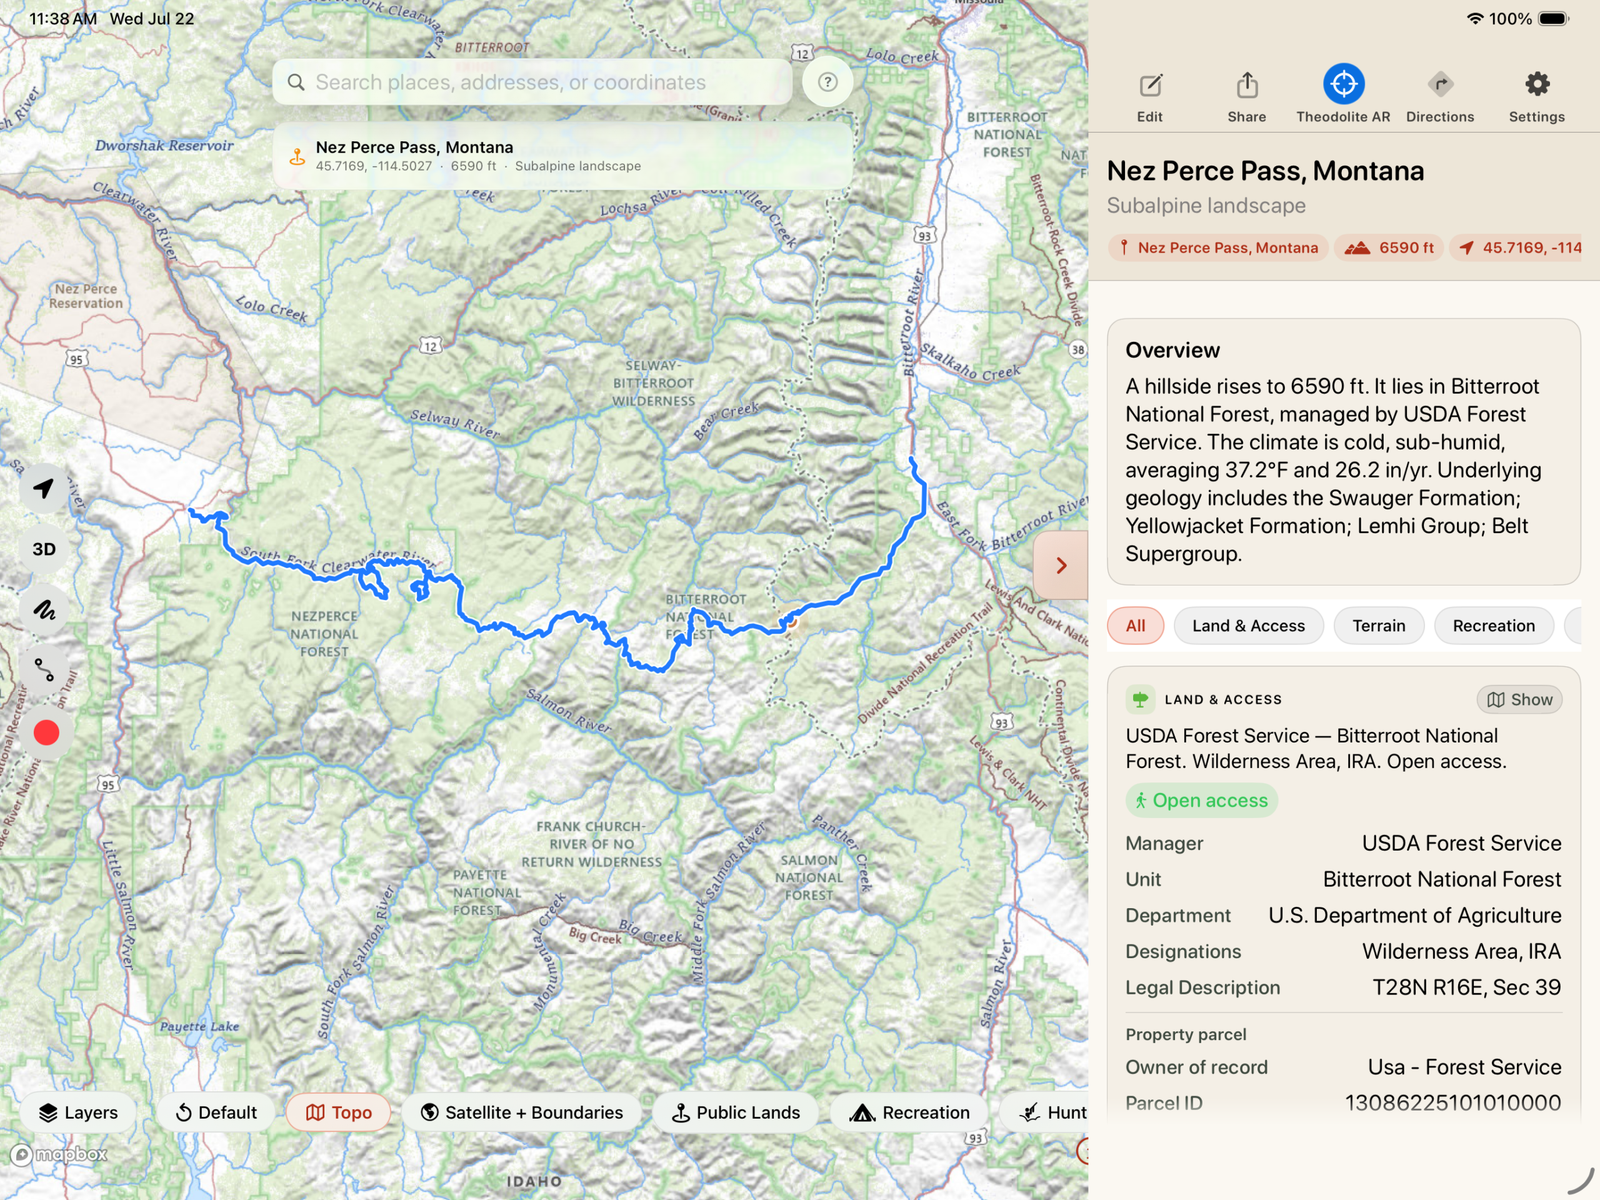The width and height of the screenshot is (1600, 1200).
Task: Start track recording with red button
Action: click(46, 733)
